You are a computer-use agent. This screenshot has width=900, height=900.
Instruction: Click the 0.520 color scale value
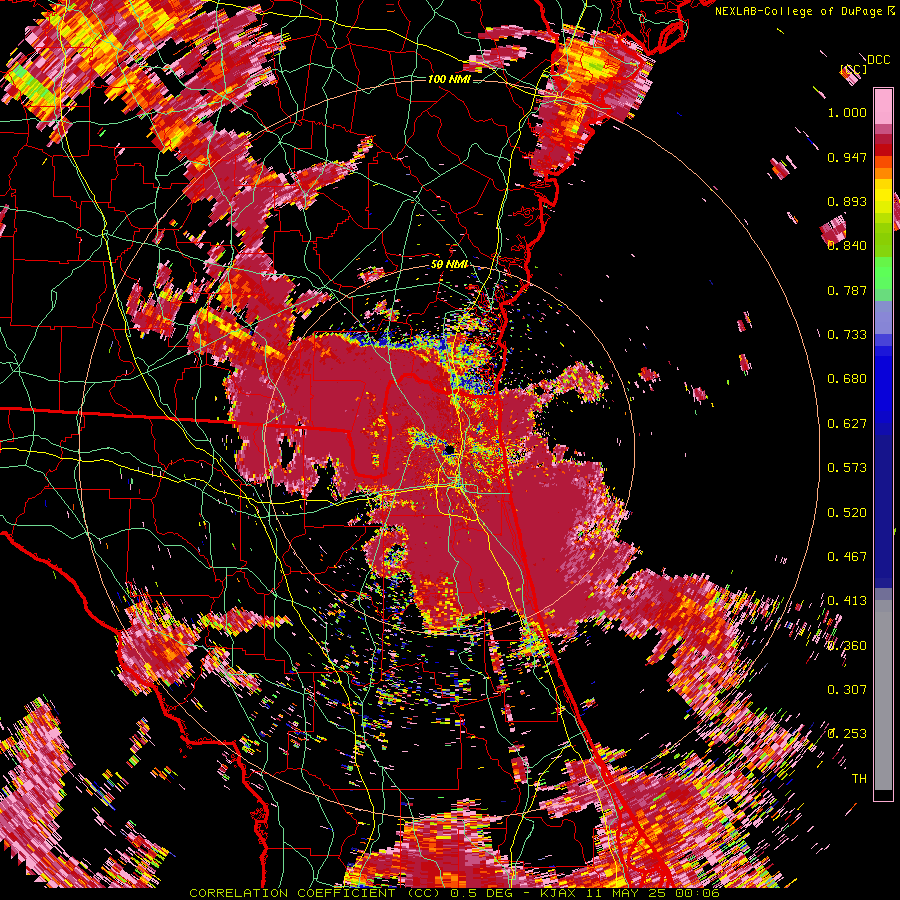[847, 513]
